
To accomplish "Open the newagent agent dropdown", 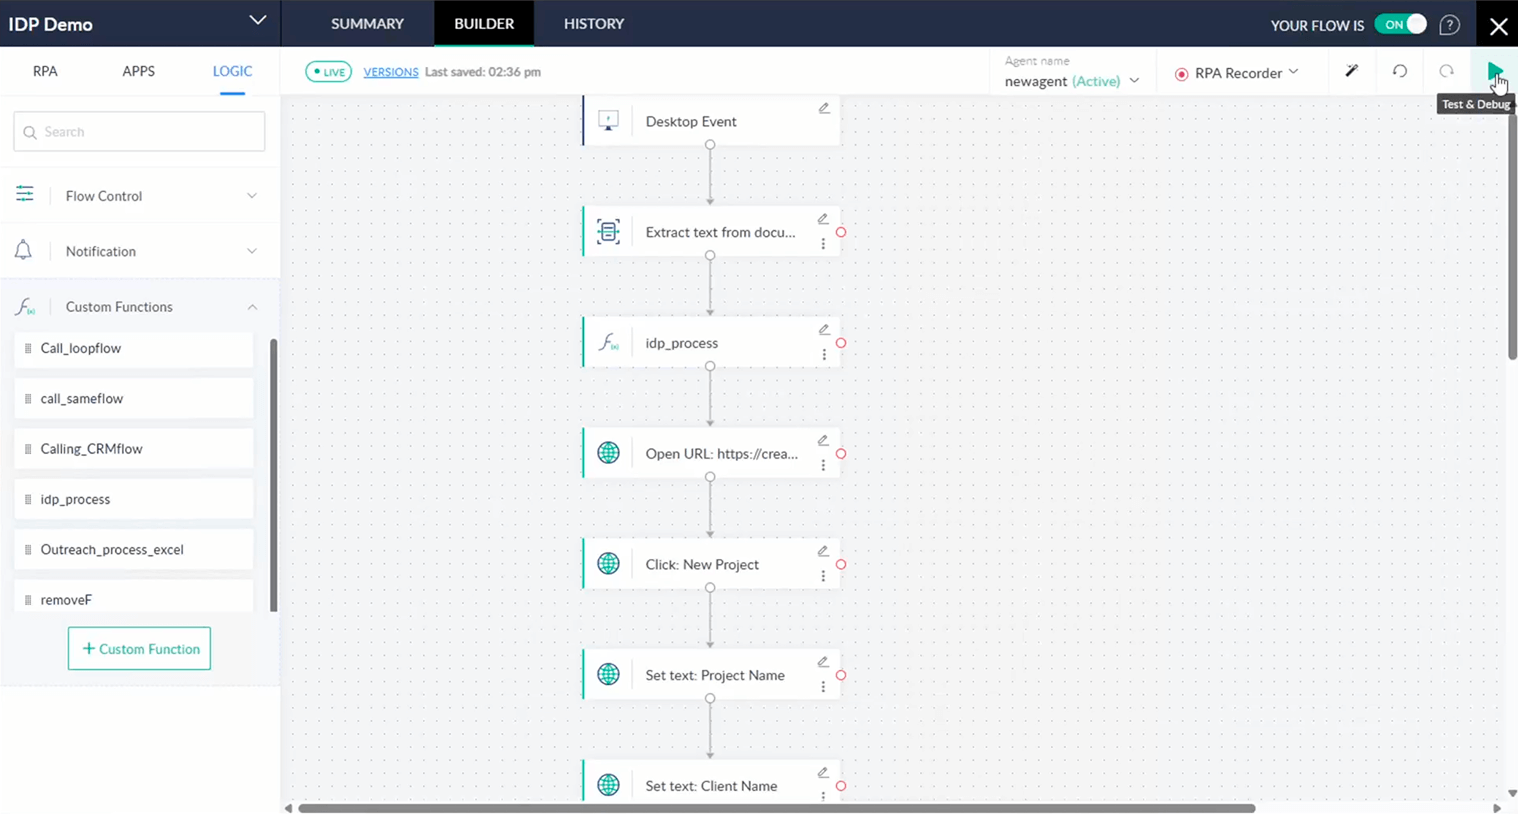I will tap(1135, 81).
